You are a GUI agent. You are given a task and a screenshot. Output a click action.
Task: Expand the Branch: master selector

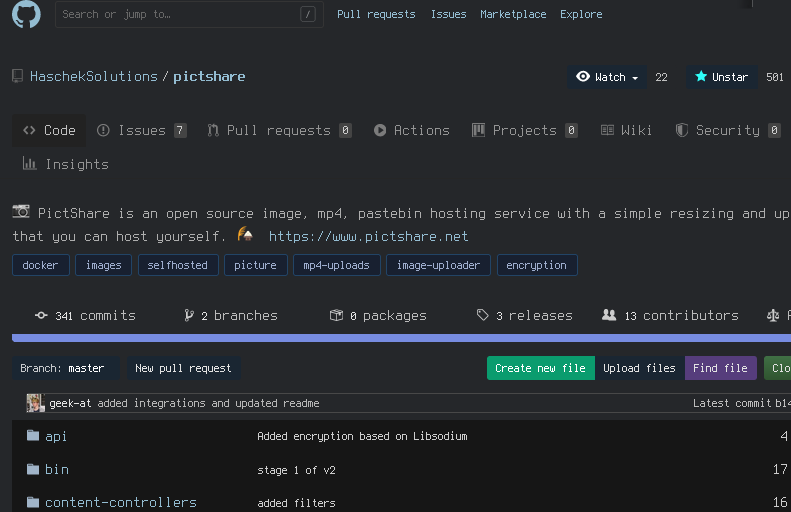tap(63, 368)
